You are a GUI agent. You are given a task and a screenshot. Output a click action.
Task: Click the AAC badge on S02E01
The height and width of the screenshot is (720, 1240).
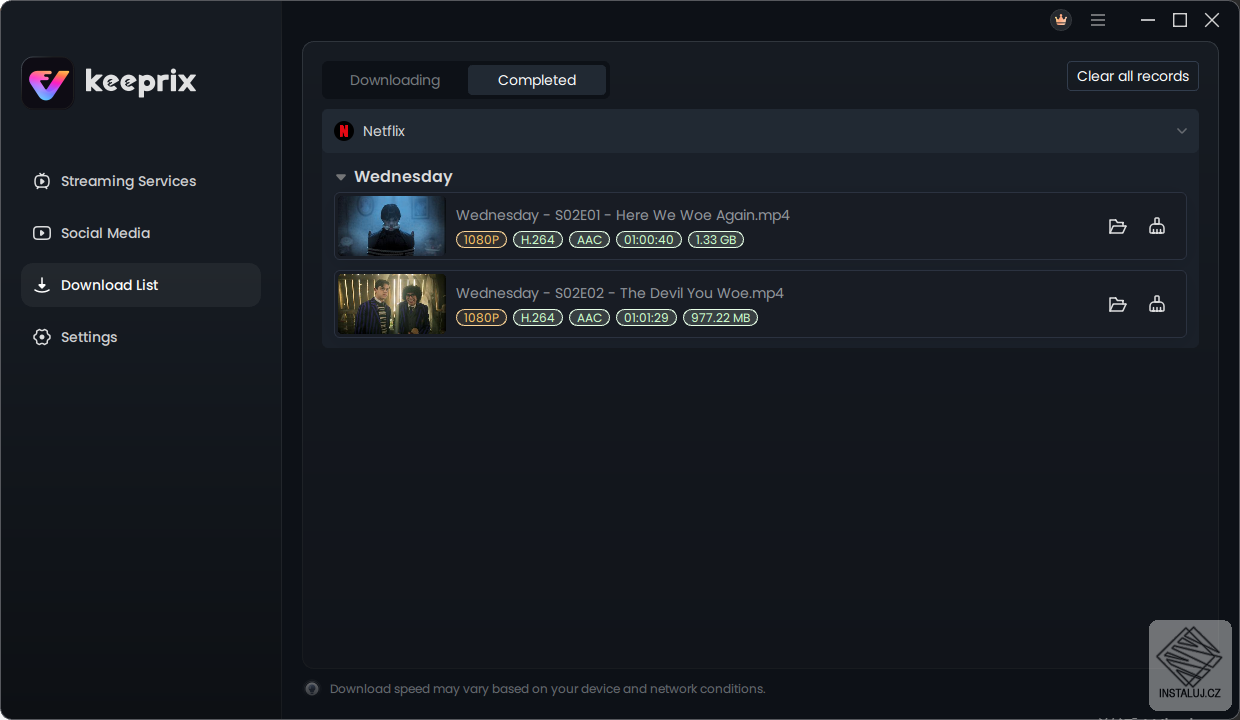click(590, 240)
